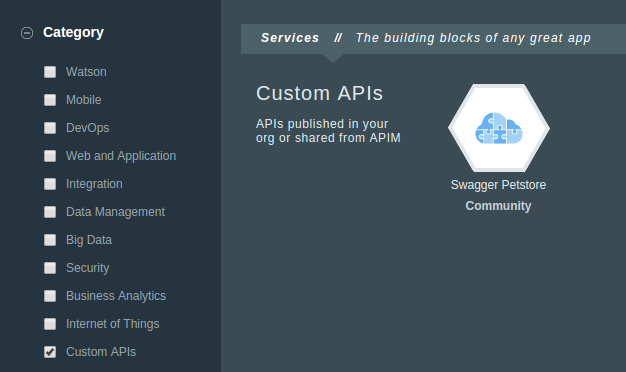Click 'The building blocks of any great app' tagline
Viewport: 626px width, 372px height.
point(473,38)
